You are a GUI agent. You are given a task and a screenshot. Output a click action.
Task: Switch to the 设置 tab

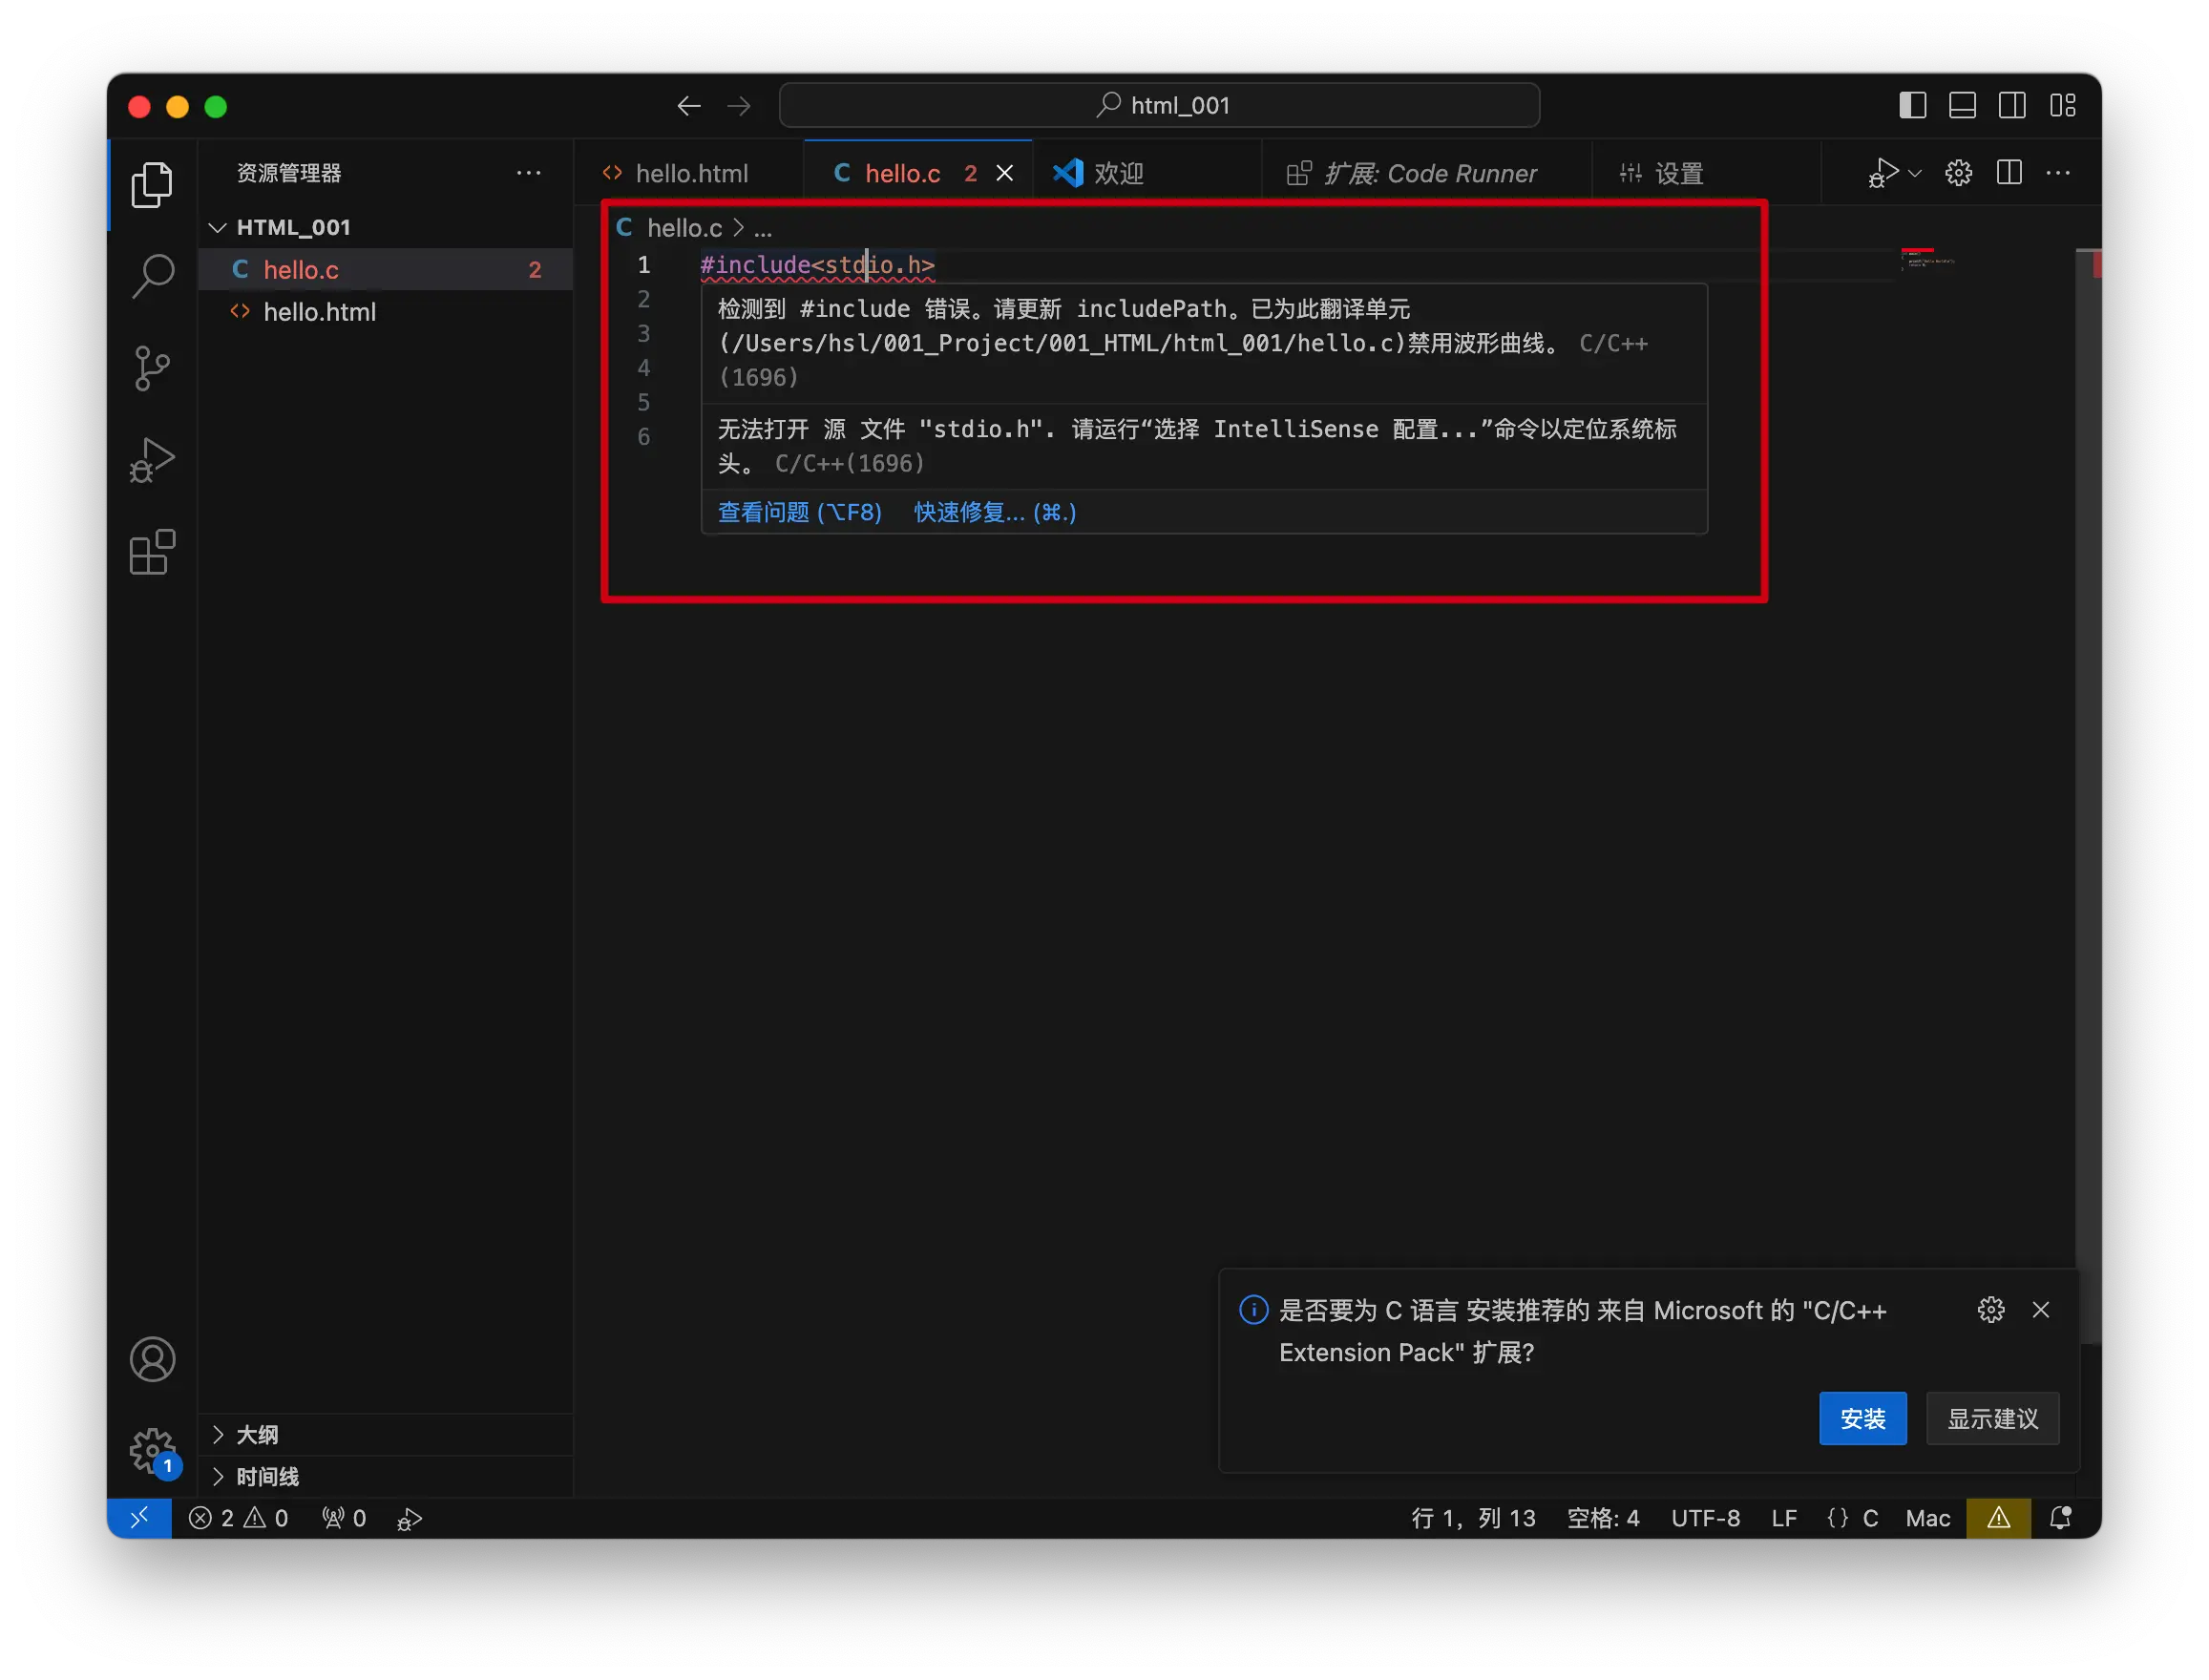coord(1678,173)
